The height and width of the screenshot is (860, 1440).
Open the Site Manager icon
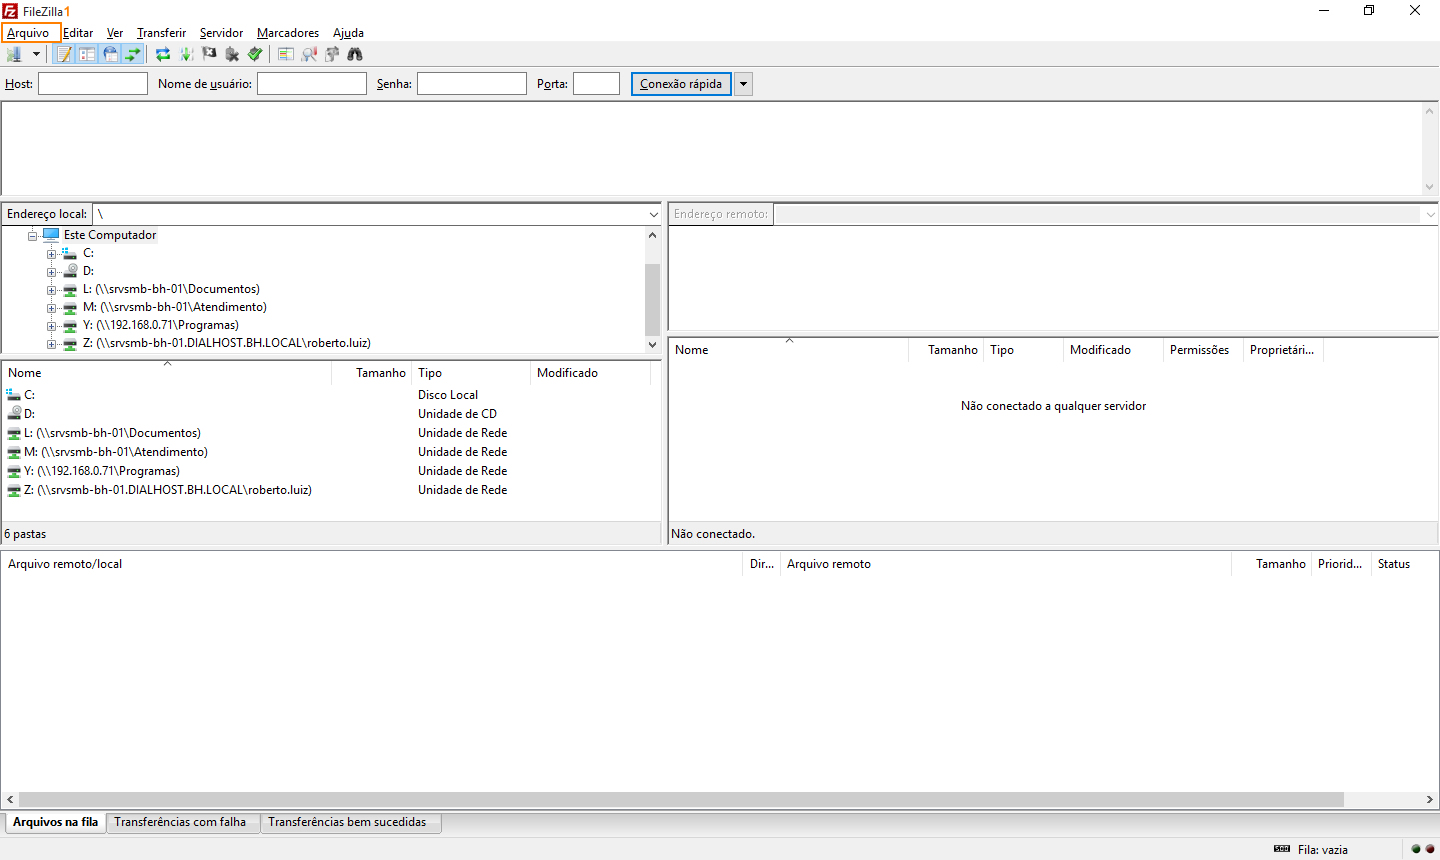coord(14,54)
